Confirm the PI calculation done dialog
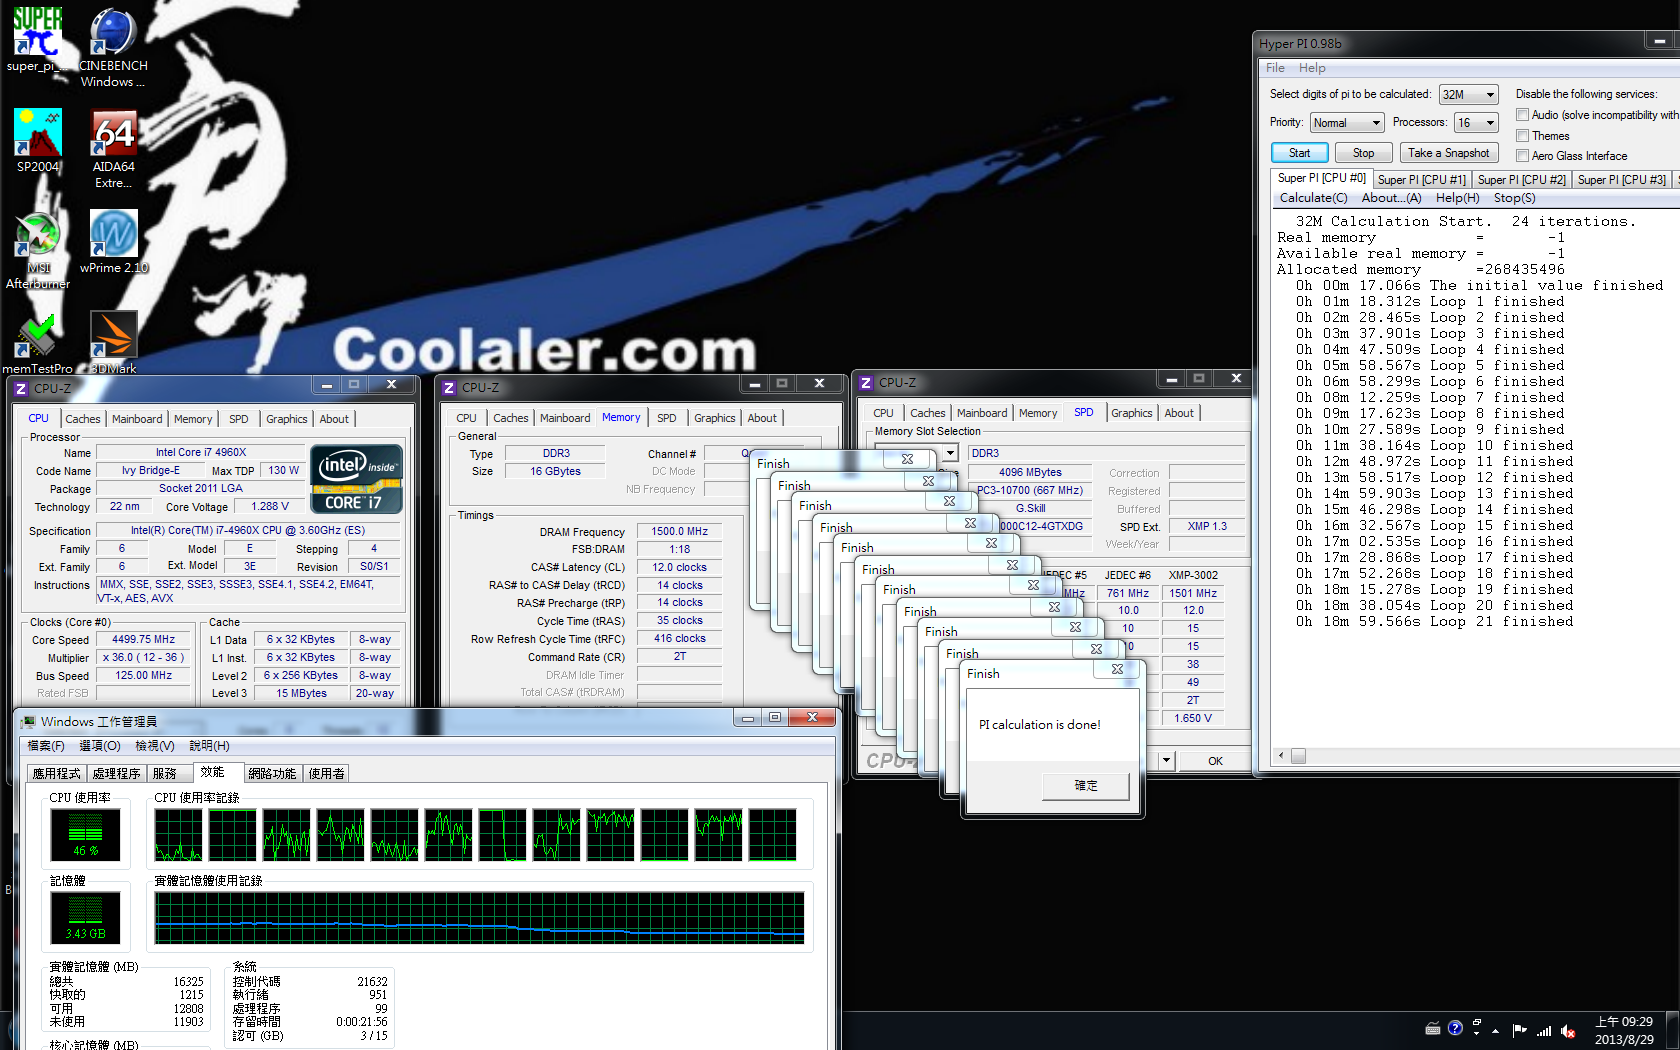Screen dimensions: 1680x1050 coord(1086,786)
